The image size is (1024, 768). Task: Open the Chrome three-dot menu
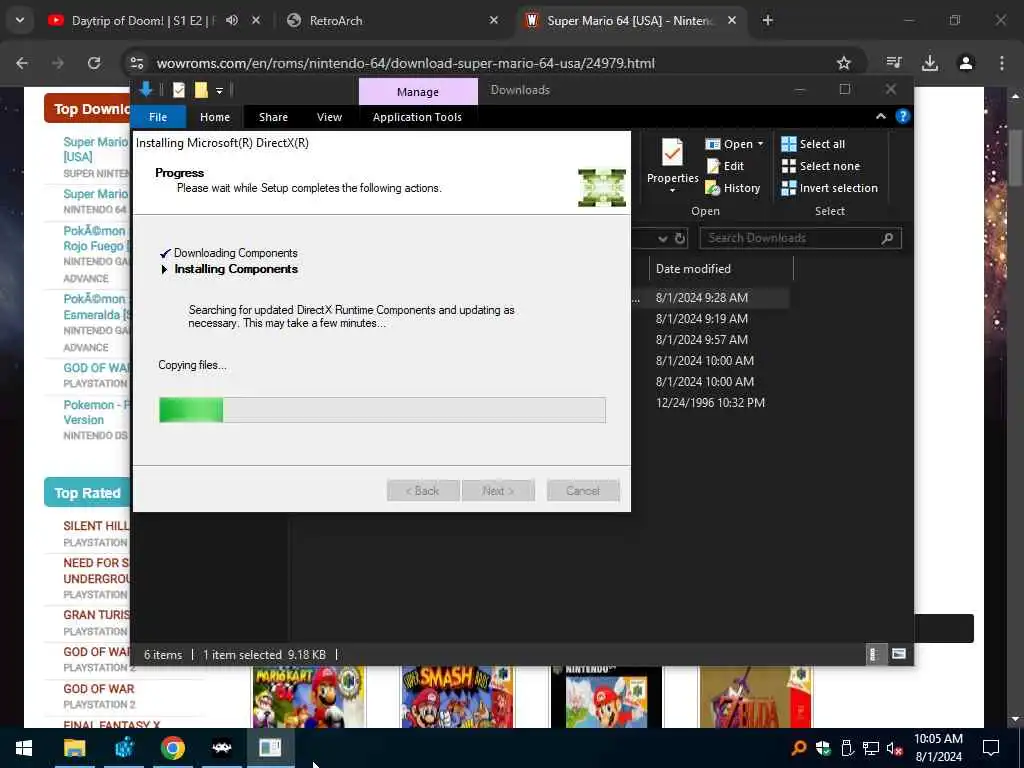pyautogui.click(x=1002, y=63)
